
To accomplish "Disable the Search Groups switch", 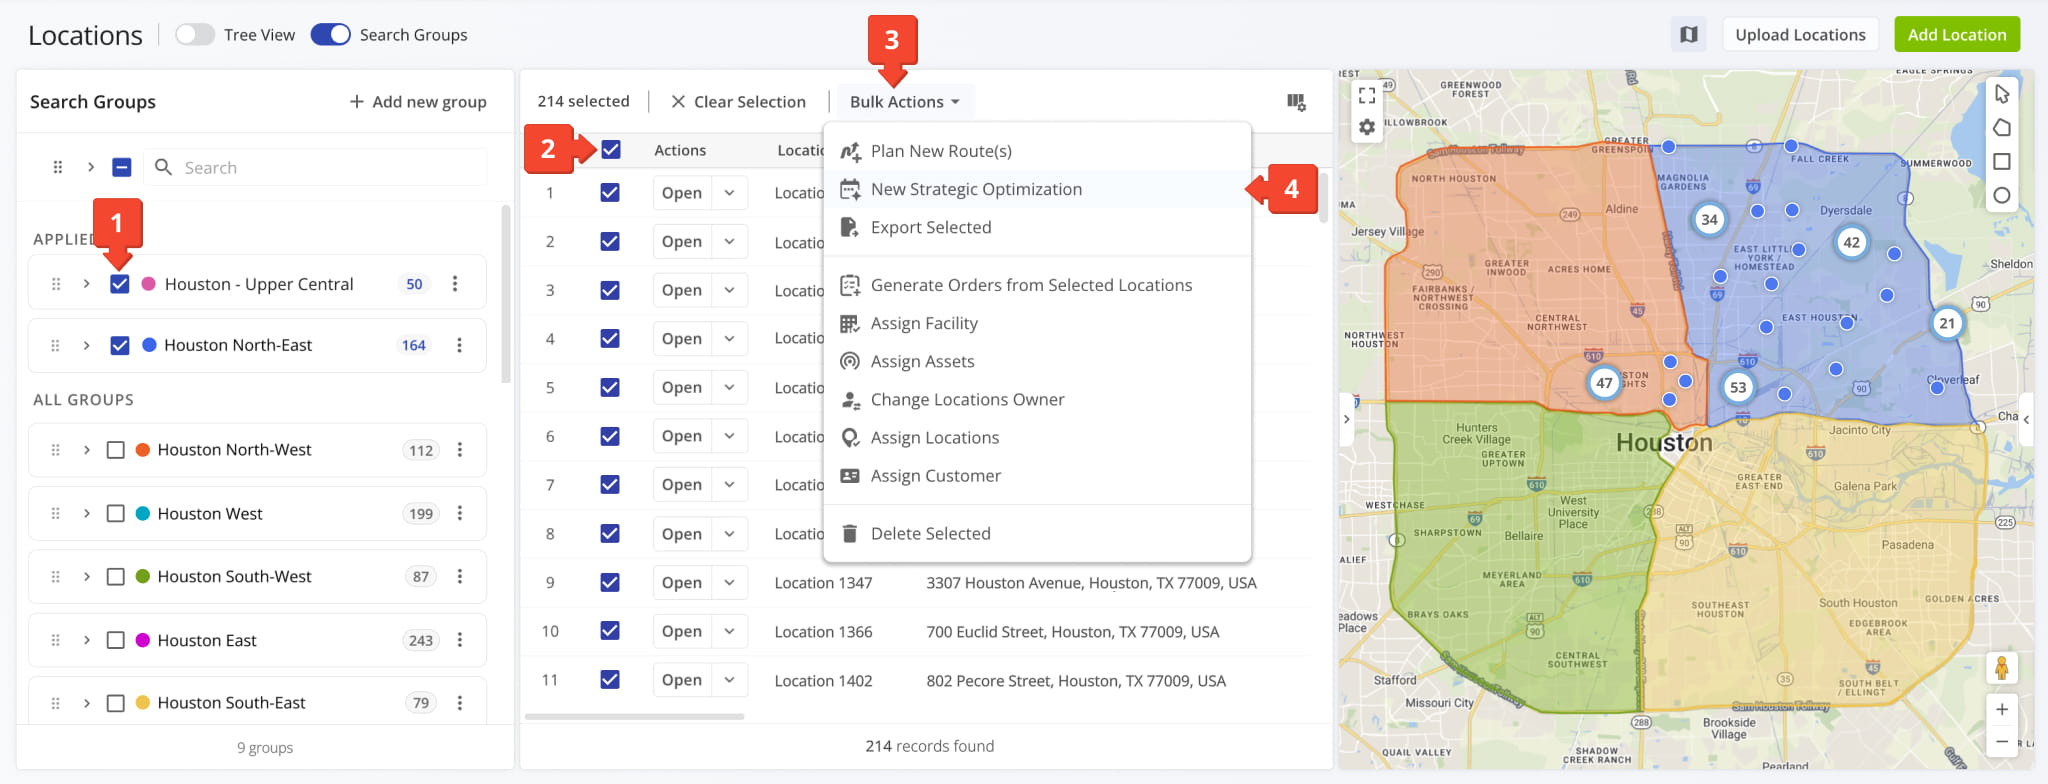I will [331, 35].
